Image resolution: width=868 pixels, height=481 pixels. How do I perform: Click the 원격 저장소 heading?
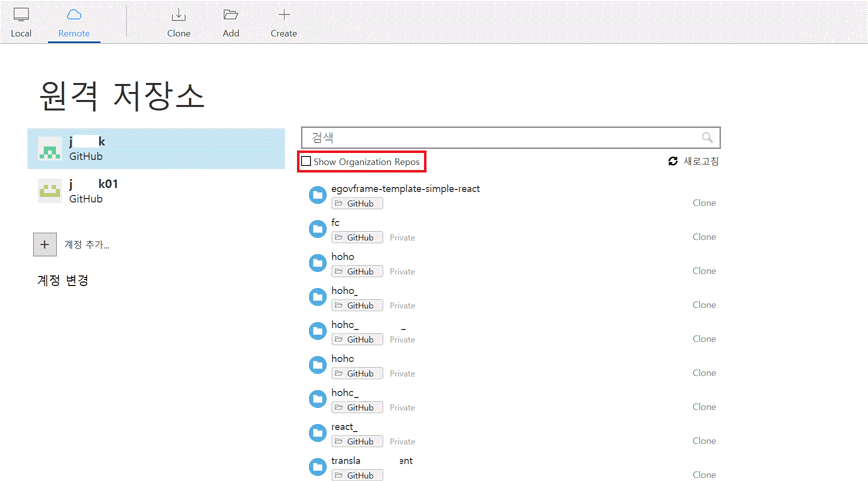tap(122, 95)
